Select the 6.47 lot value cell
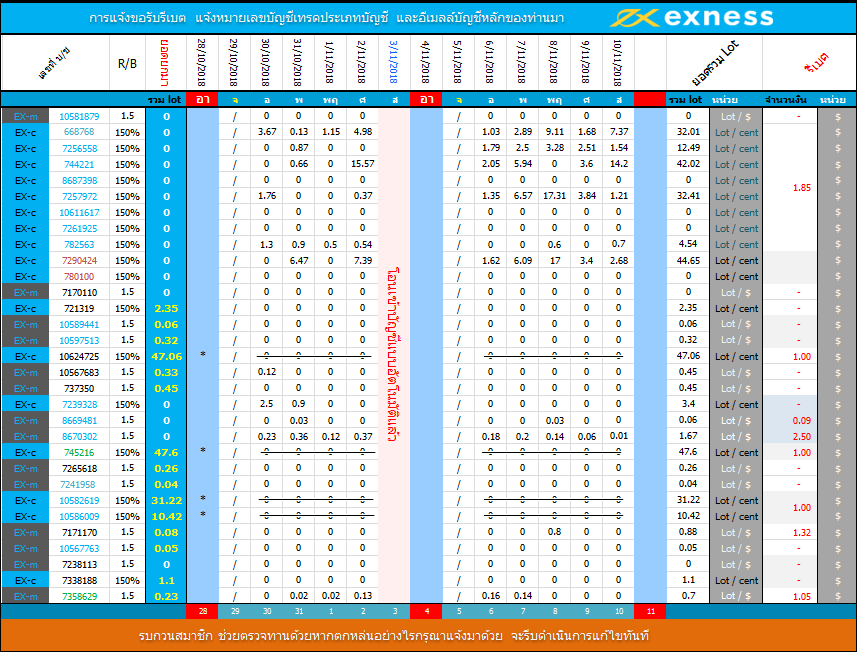 pyautogui.click(x=299, y=261)
